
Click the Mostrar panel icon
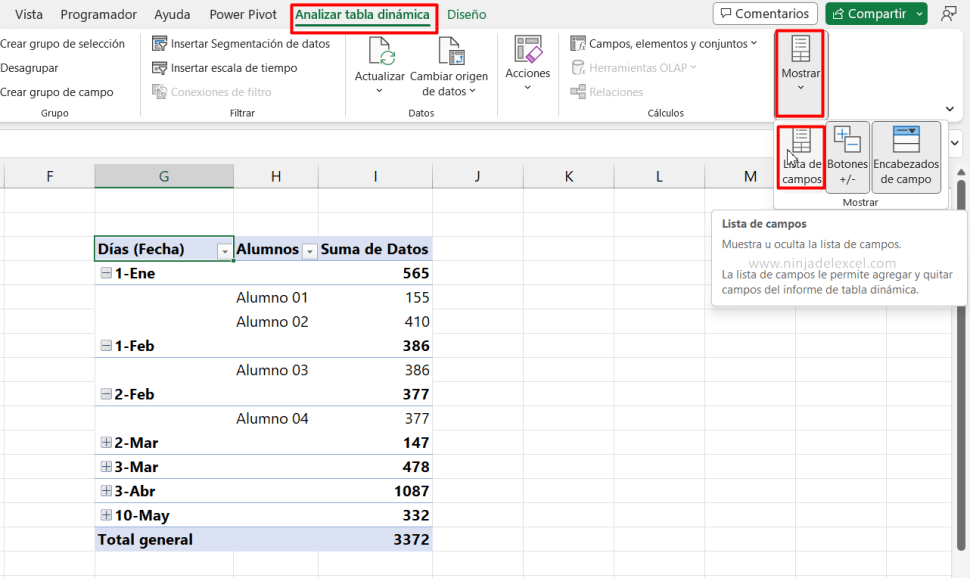click(799, 65)
